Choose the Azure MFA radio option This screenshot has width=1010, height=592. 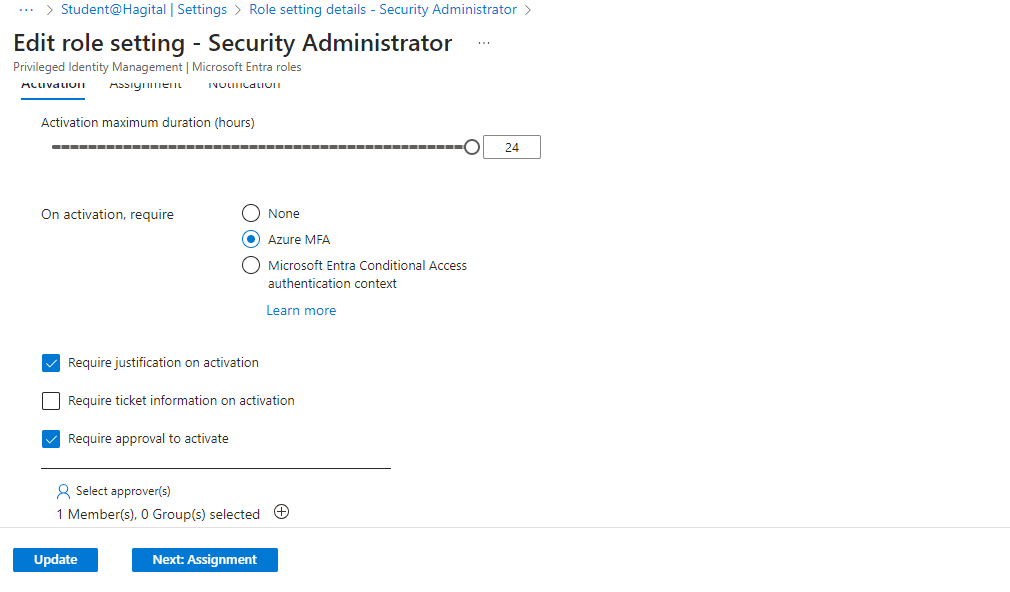(252, 239)
